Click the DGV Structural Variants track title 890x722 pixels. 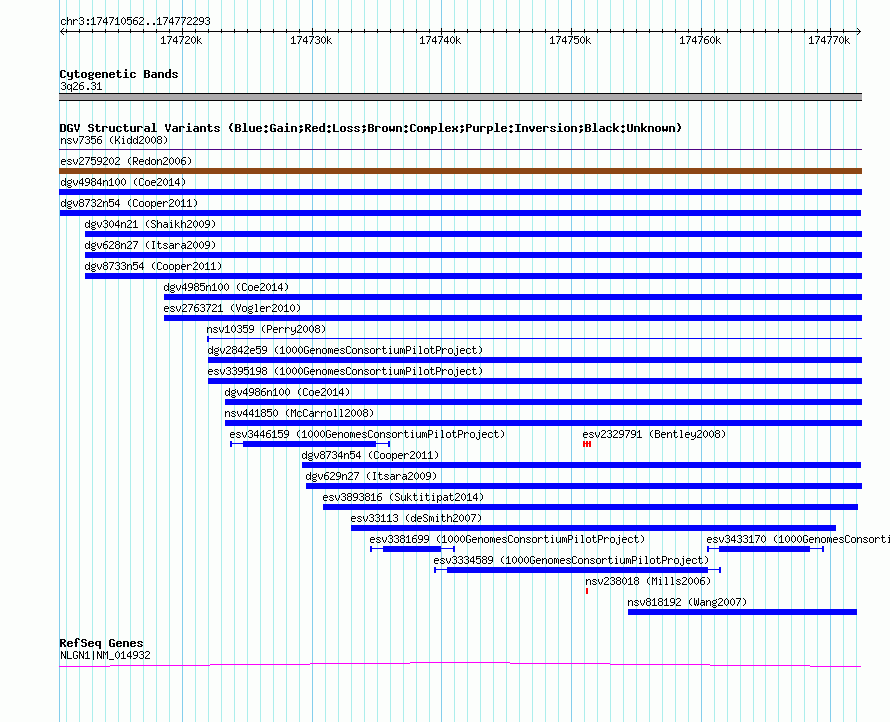(x=371, y=128)
